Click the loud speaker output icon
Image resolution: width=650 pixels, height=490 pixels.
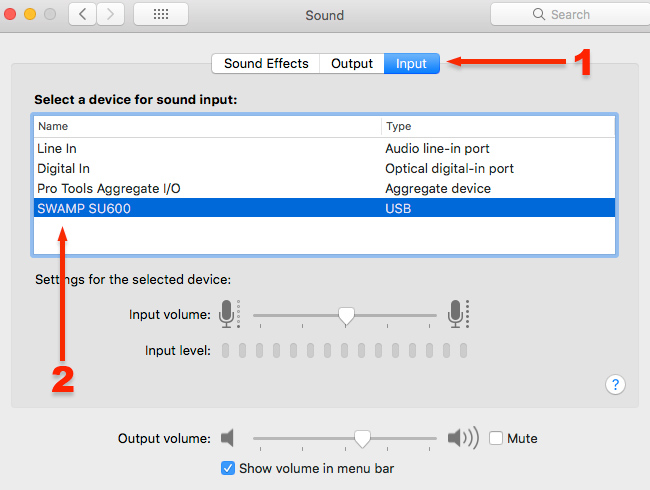click(462, 438)
